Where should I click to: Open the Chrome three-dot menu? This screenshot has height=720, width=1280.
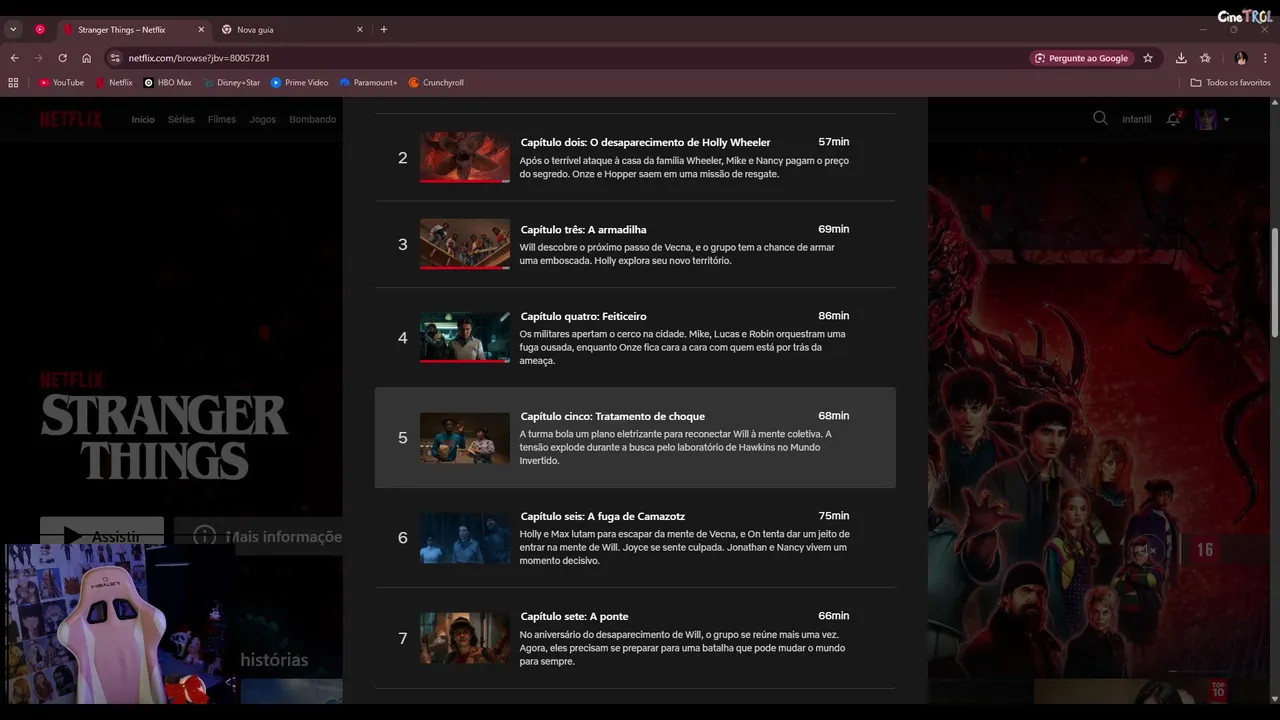[x=1266, y=58]
